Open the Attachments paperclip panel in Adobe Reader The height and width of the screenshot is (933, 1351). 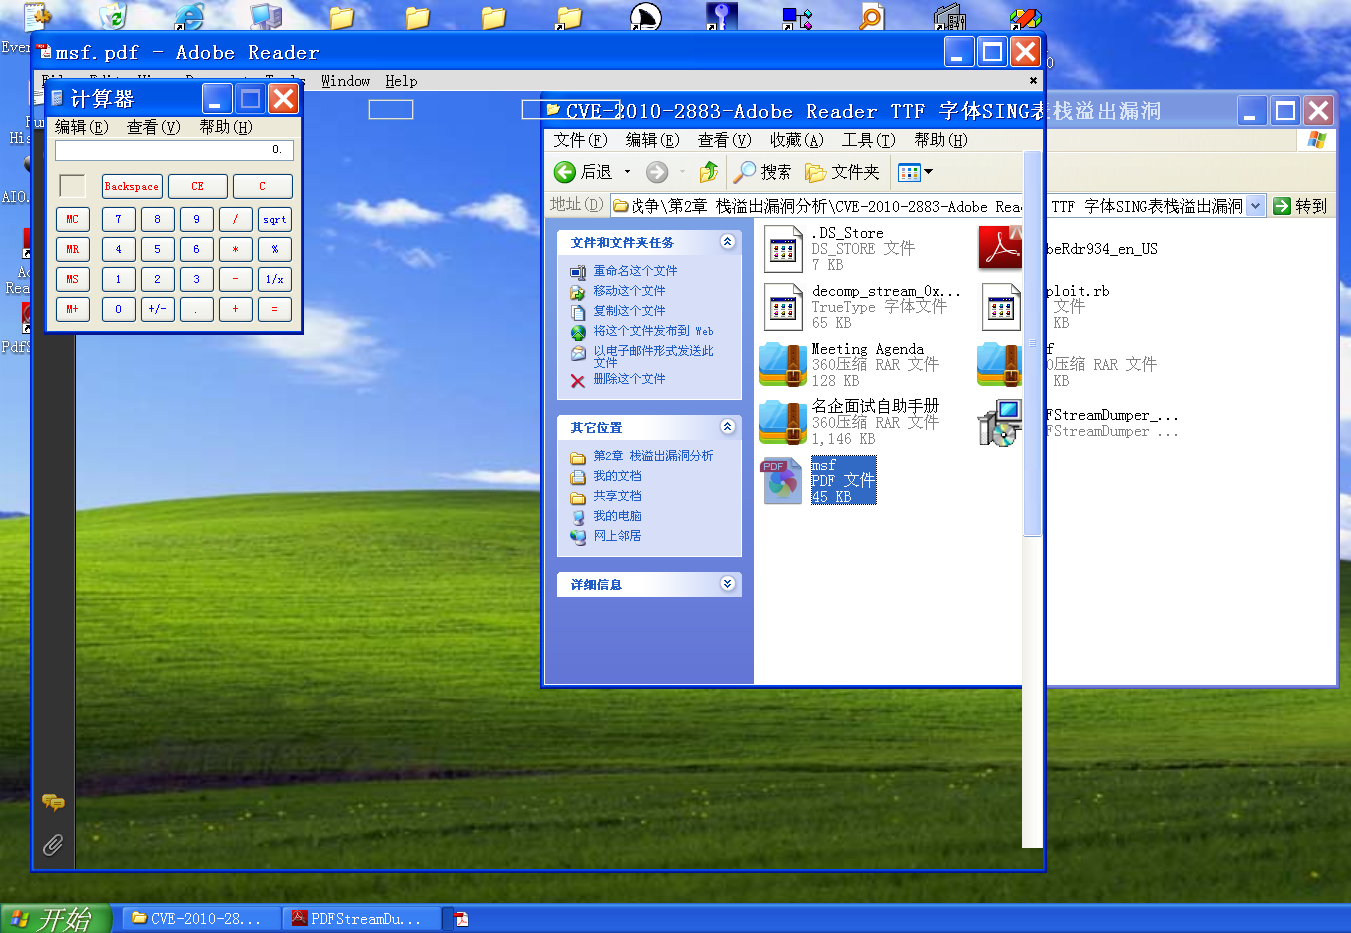[x=53, y=845]
